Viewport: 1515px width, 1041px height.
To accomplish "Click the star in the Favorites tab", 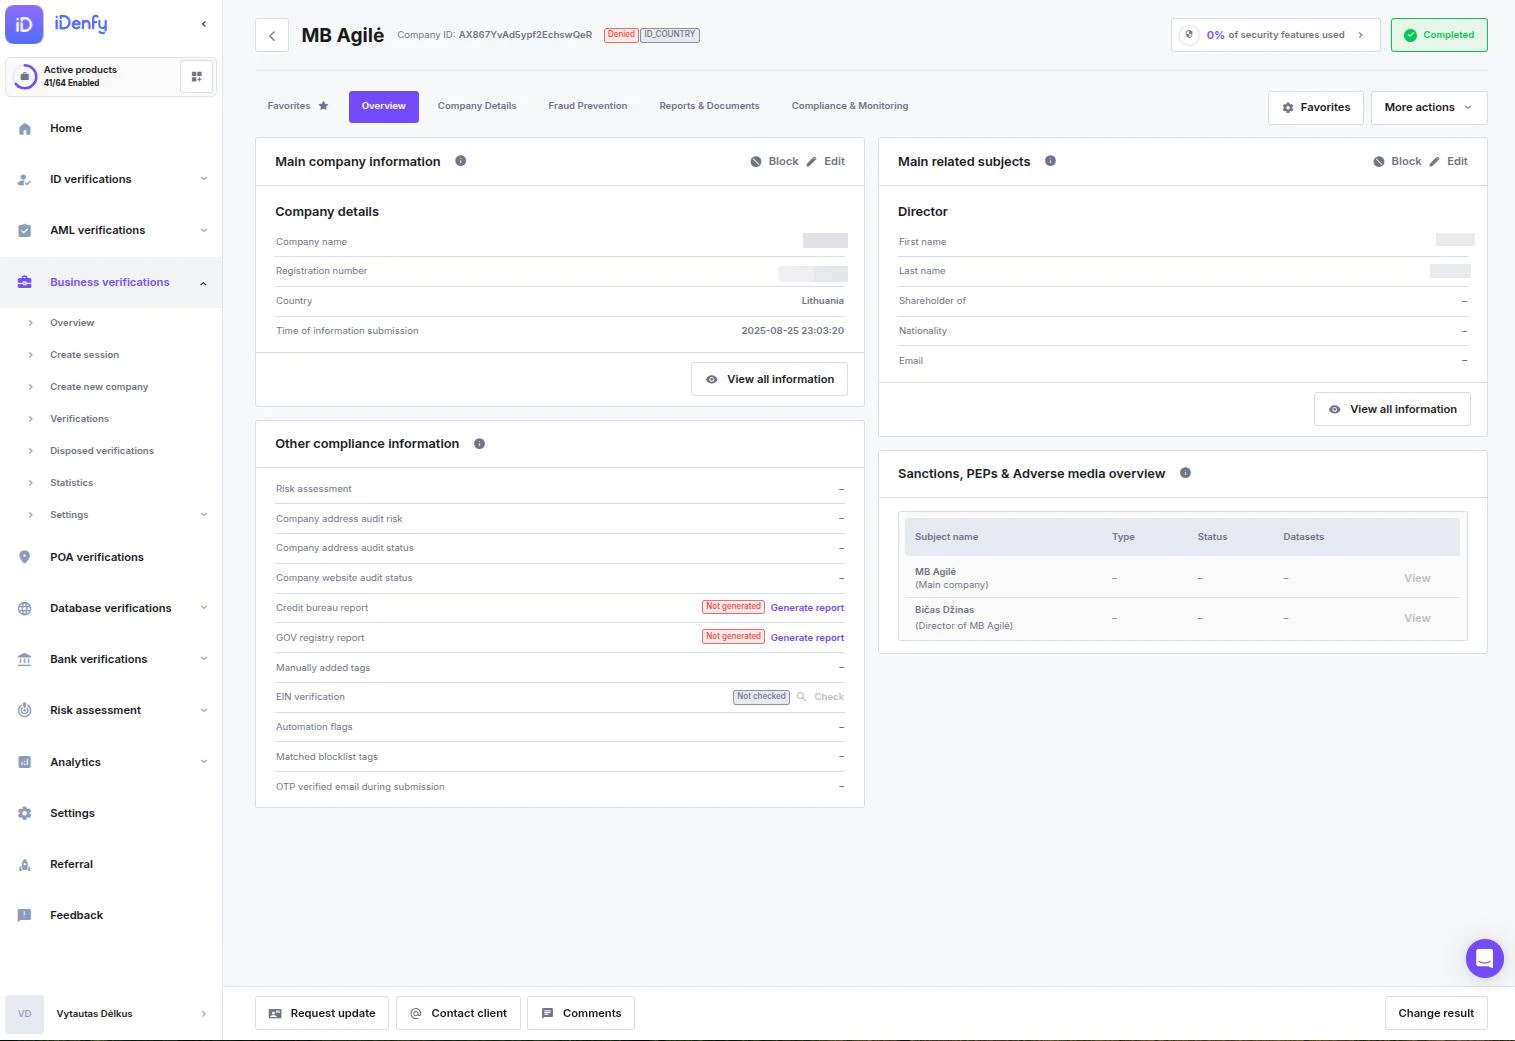I will coord(323,106).
